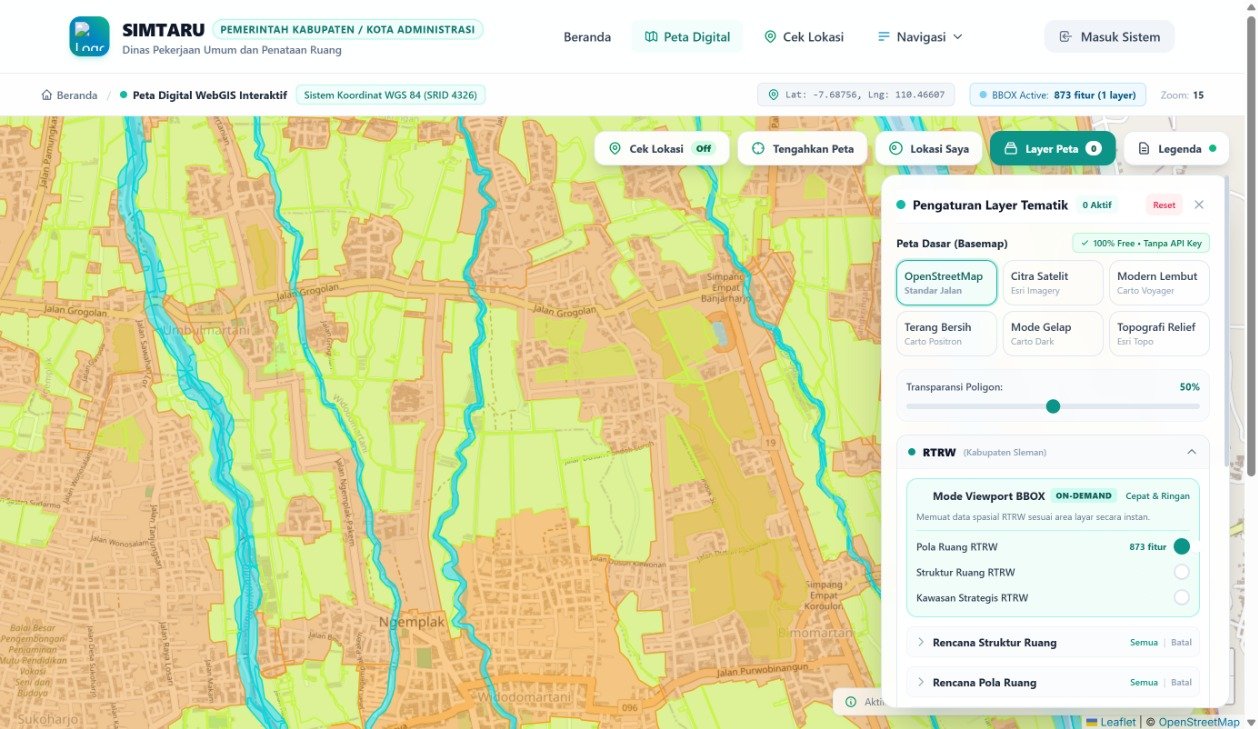This screenshot has width=1258, height=729.
Task: Open the Masuk Sistem login button
Action: [1109, 37]
